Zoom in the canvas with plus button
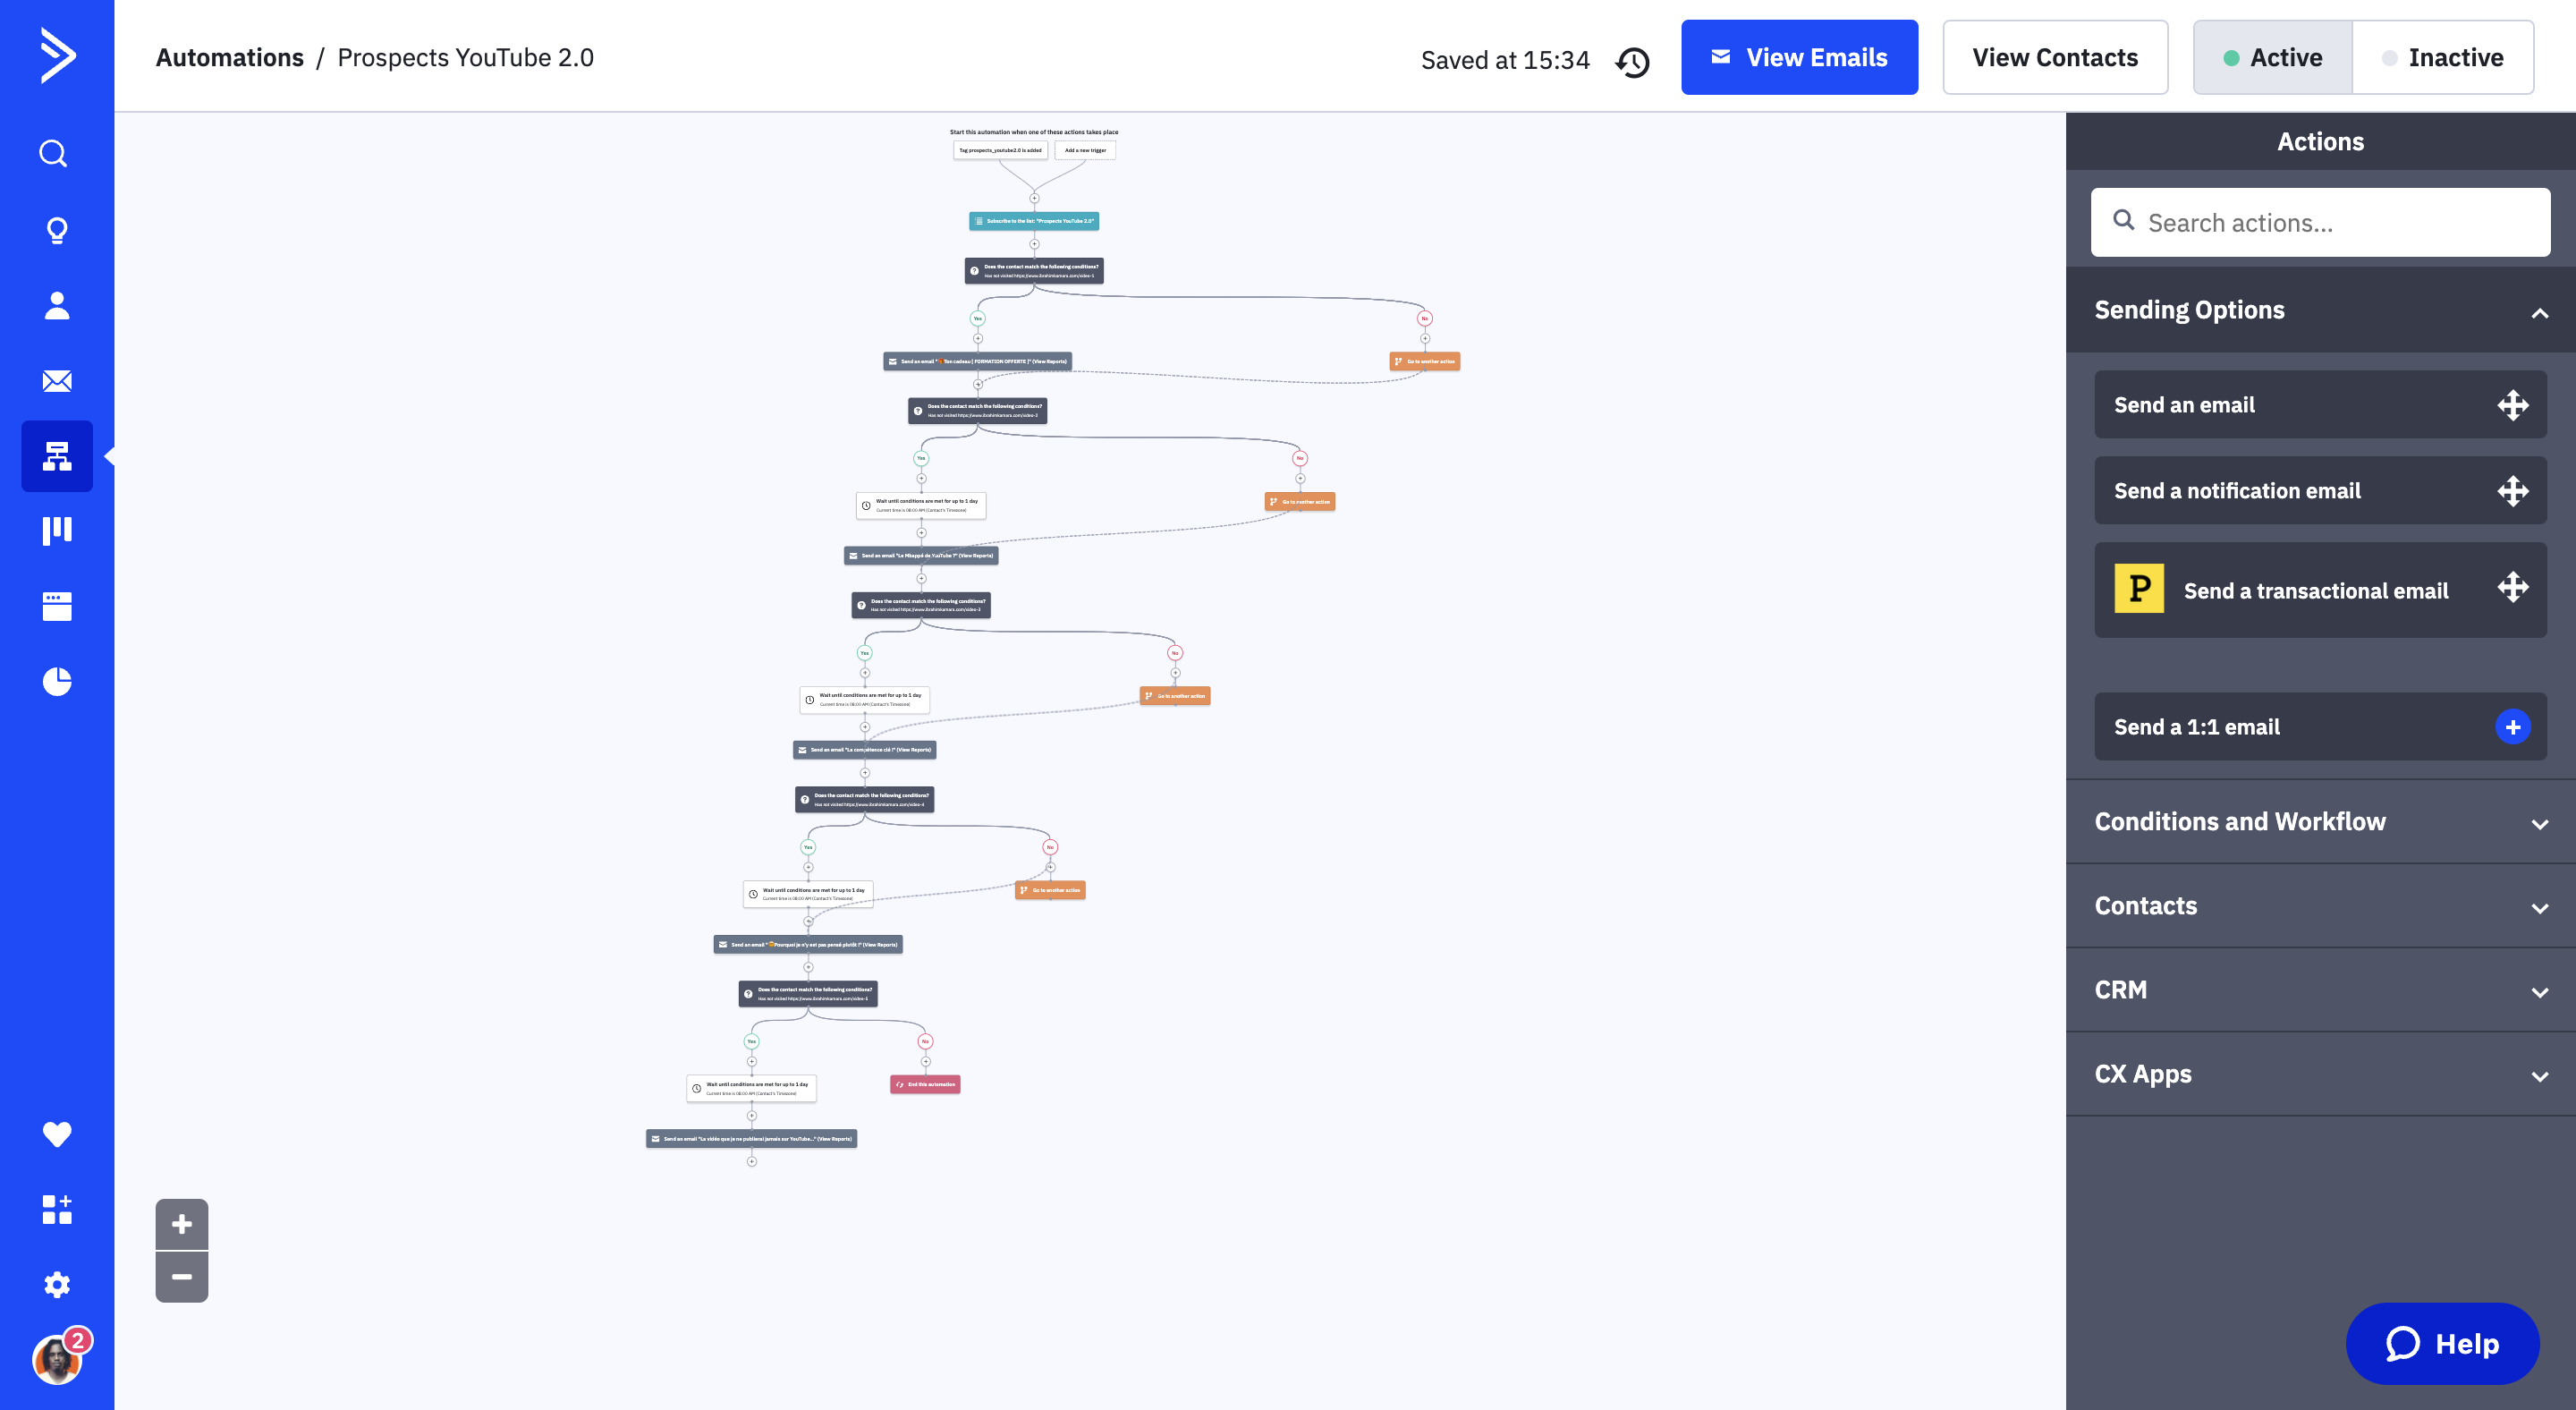Screen dimensions: 2576x1410 point(182,1224)
